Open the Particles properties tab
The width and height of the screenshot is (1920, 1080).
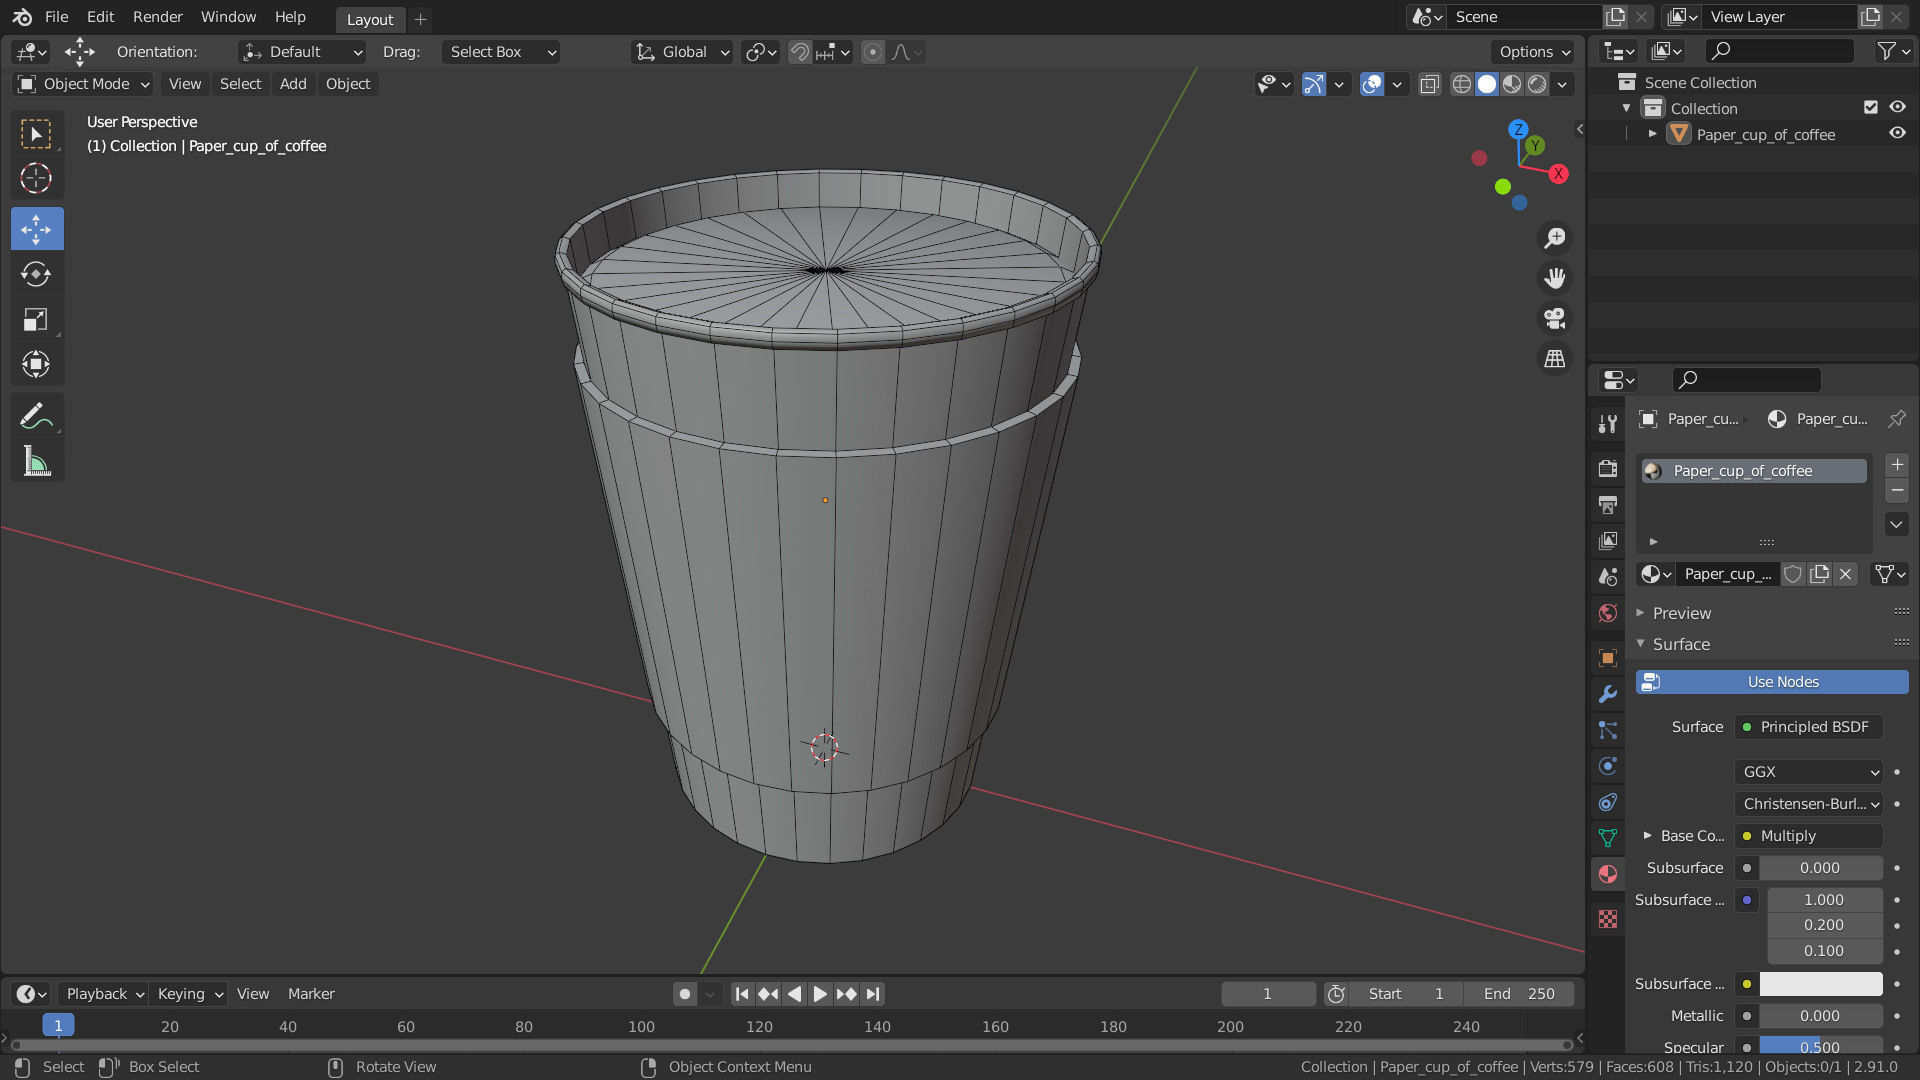pyautogui.click(x=1608, y=730)
